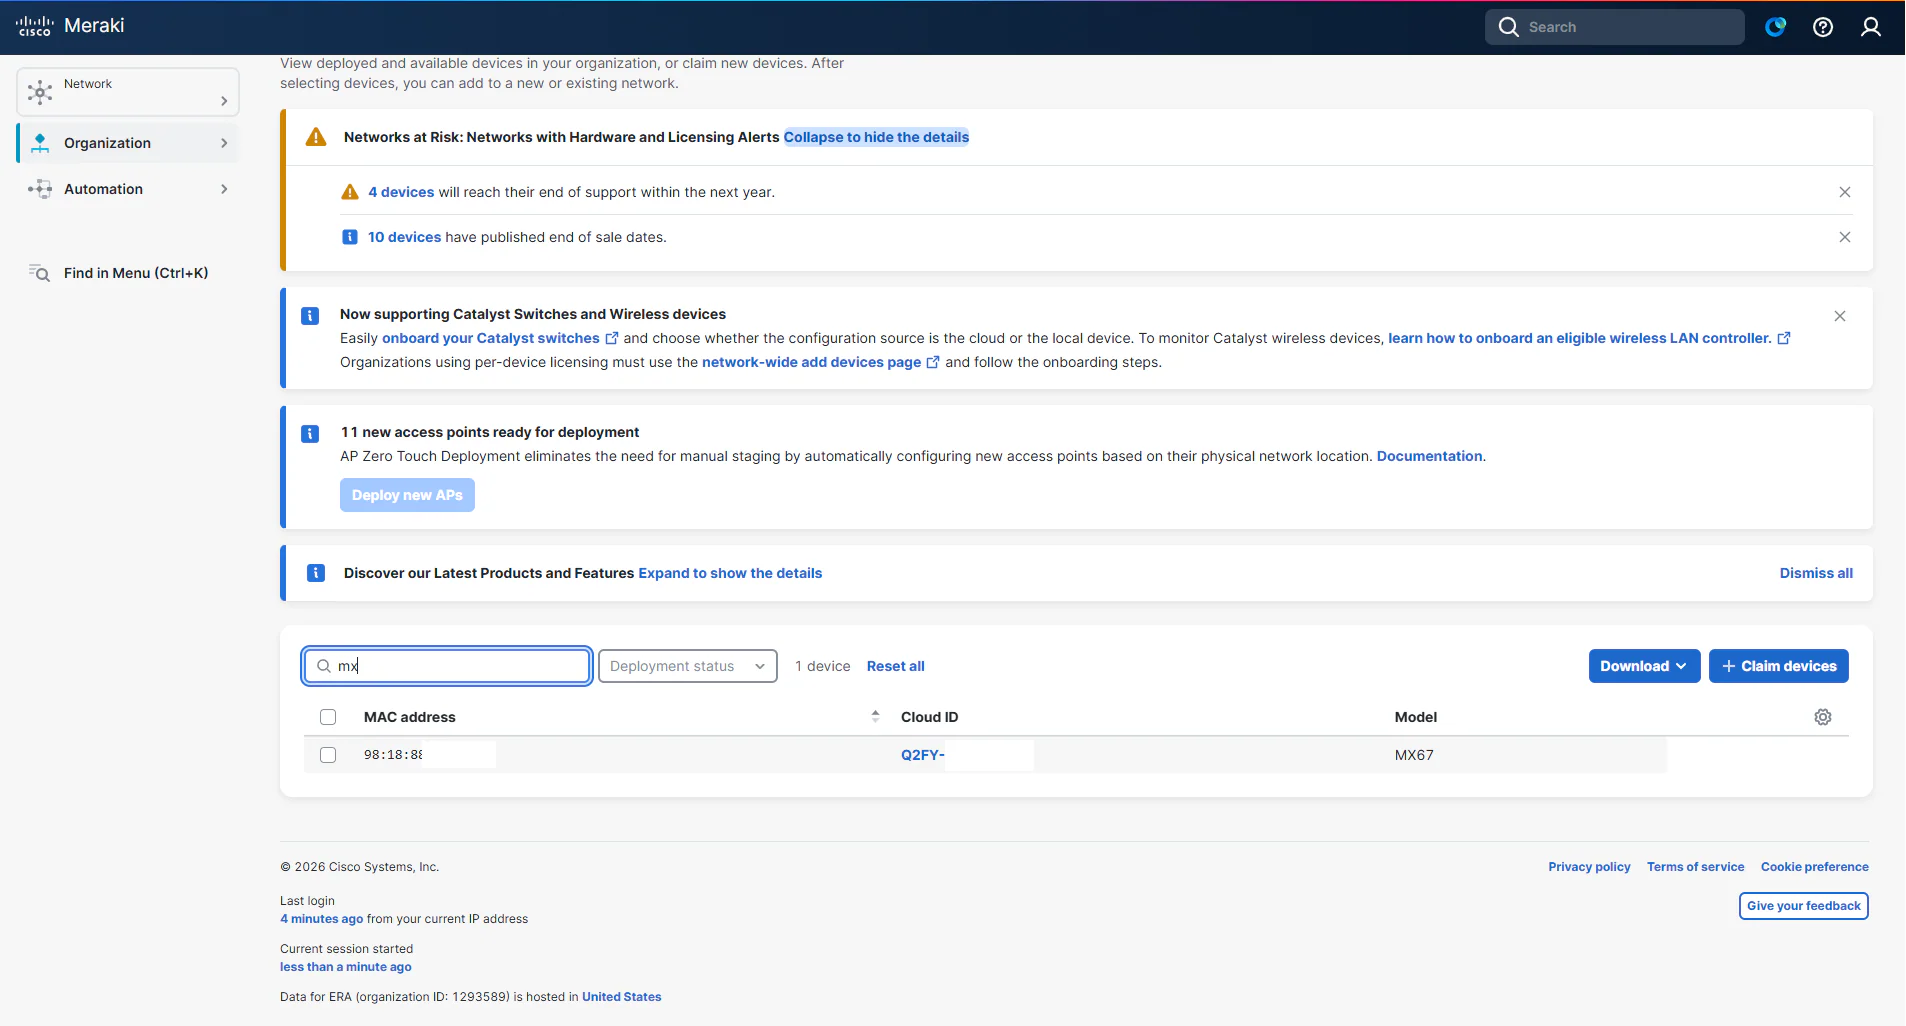1906x1026 pixels.
Task: Open the user account profile icon
Action: (x=1871, y=27)
